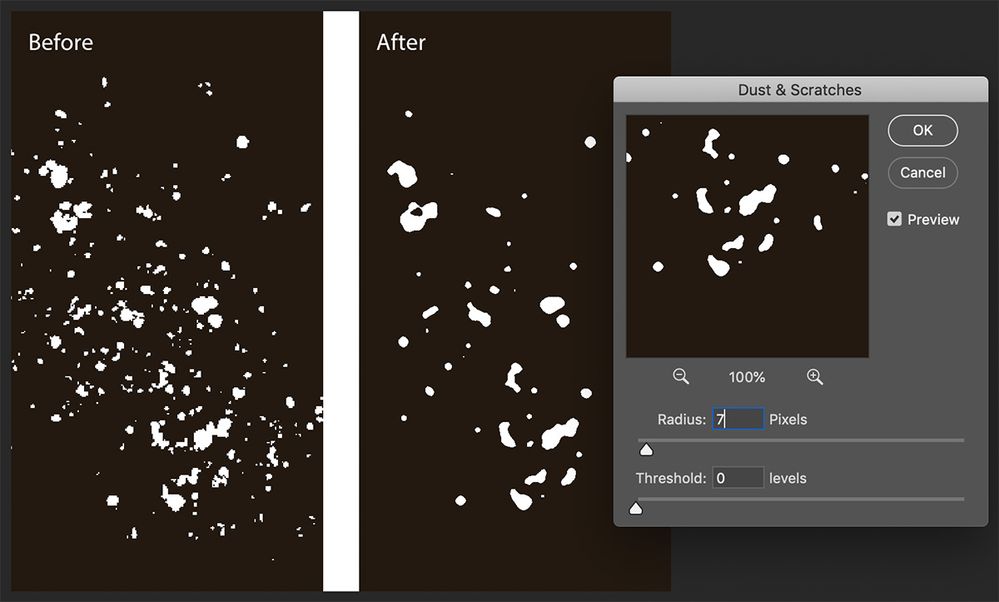Click in the Threshold input field
The width and height of the screenshot is (999, 602).
(738, 478)
